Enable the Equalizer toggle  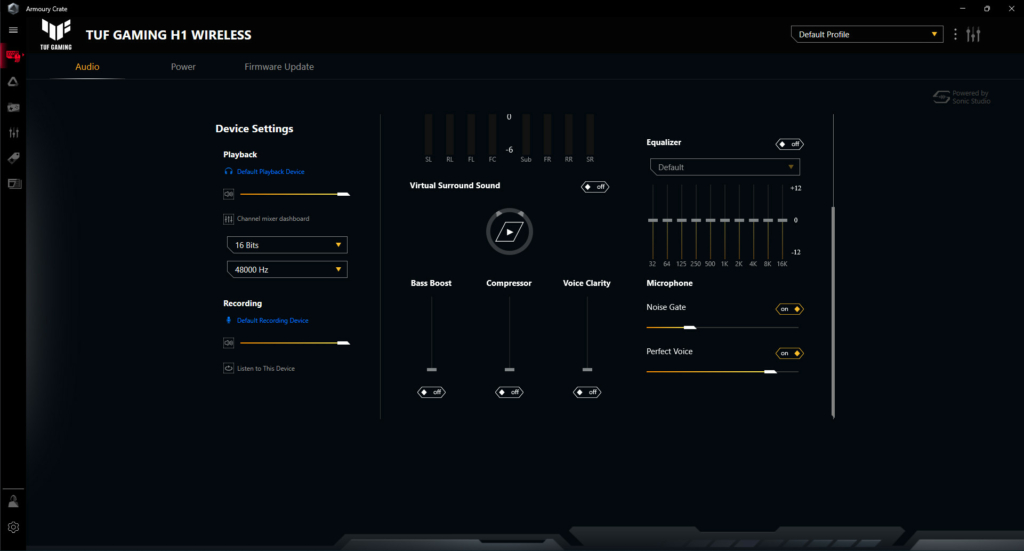tap(790, 144)
